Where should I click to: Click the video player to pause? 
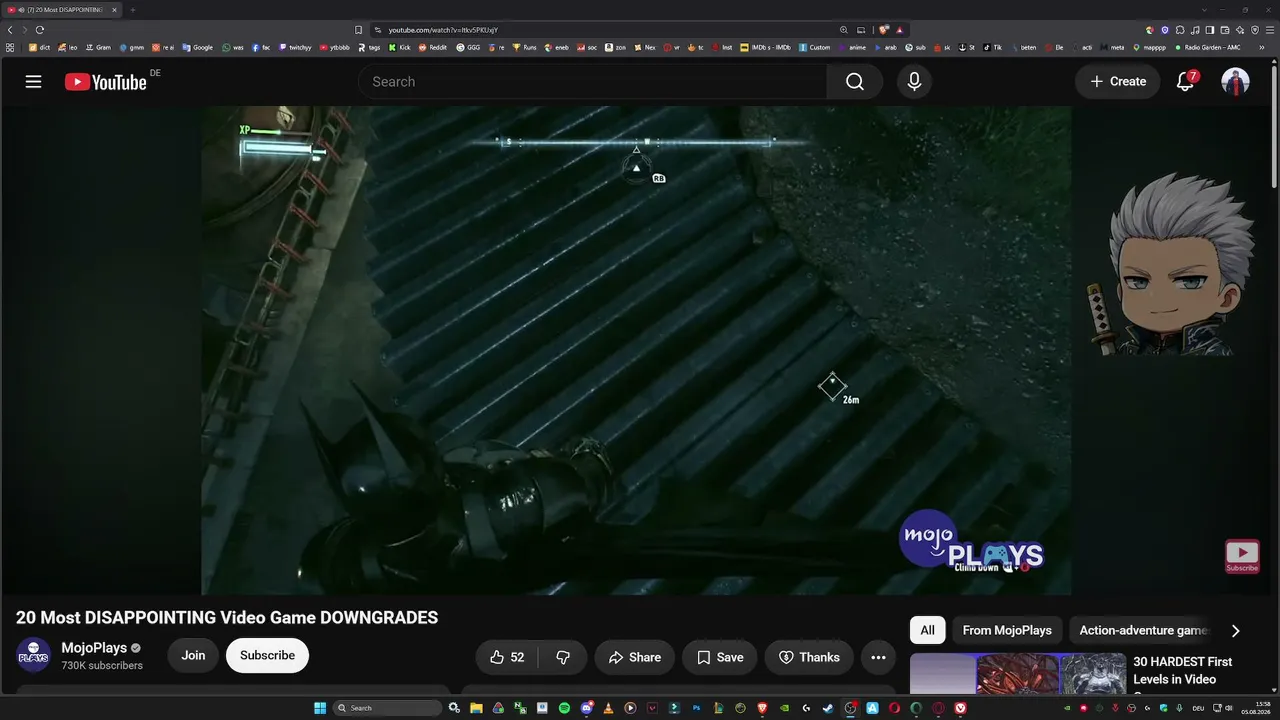coord(636,350)
